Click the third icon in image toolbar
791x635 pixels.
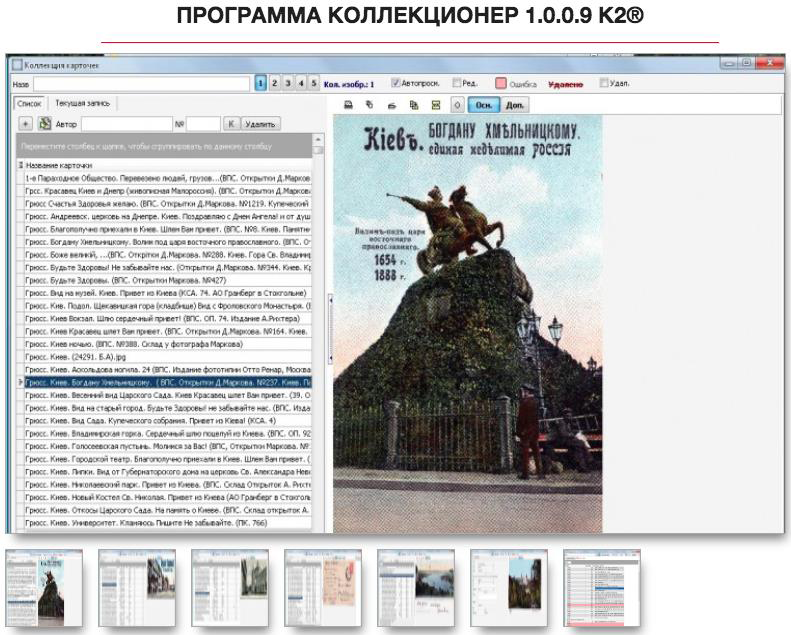pyautogui.click(x=392, y=105)
